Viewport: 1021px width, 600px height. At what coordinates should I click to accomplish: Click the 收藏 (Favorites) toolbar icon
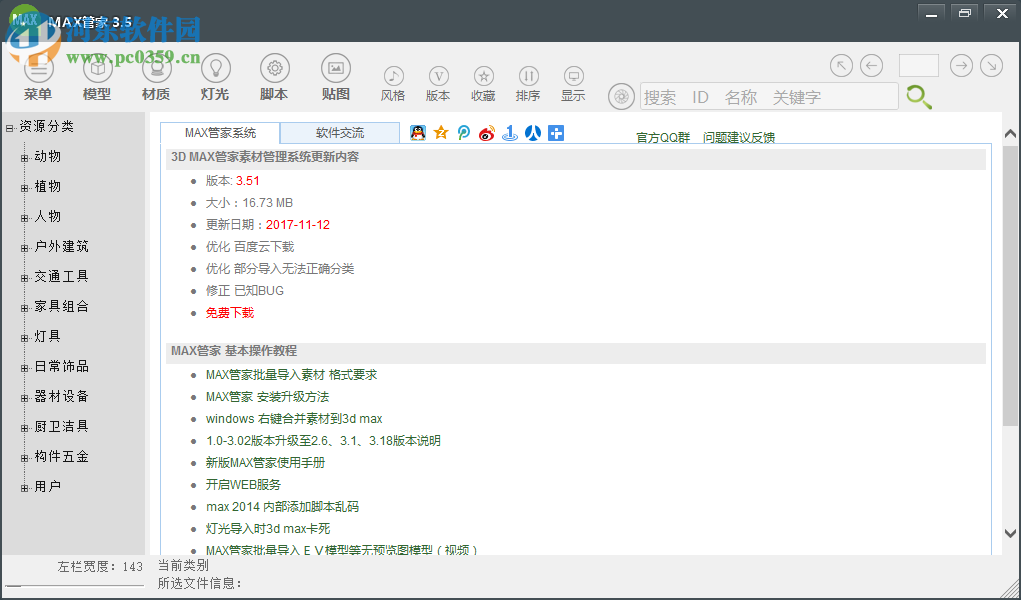point(483,84)
